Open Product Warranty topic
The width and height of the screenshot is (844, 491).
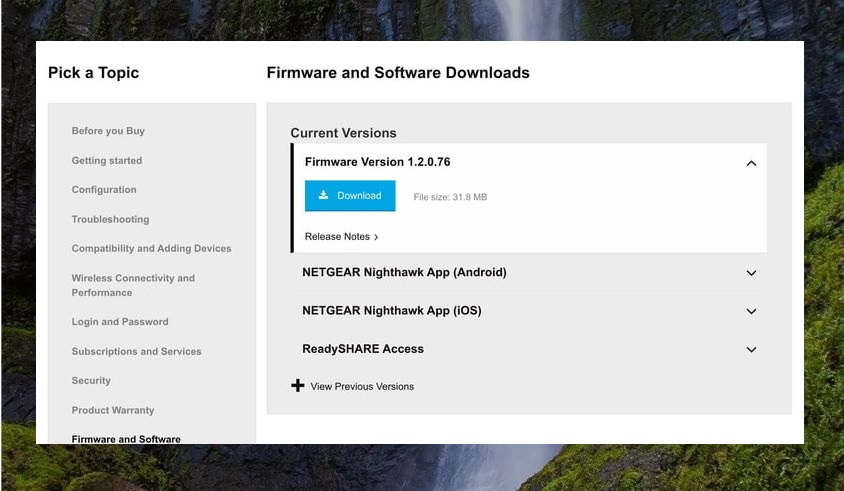pos(113,410)
